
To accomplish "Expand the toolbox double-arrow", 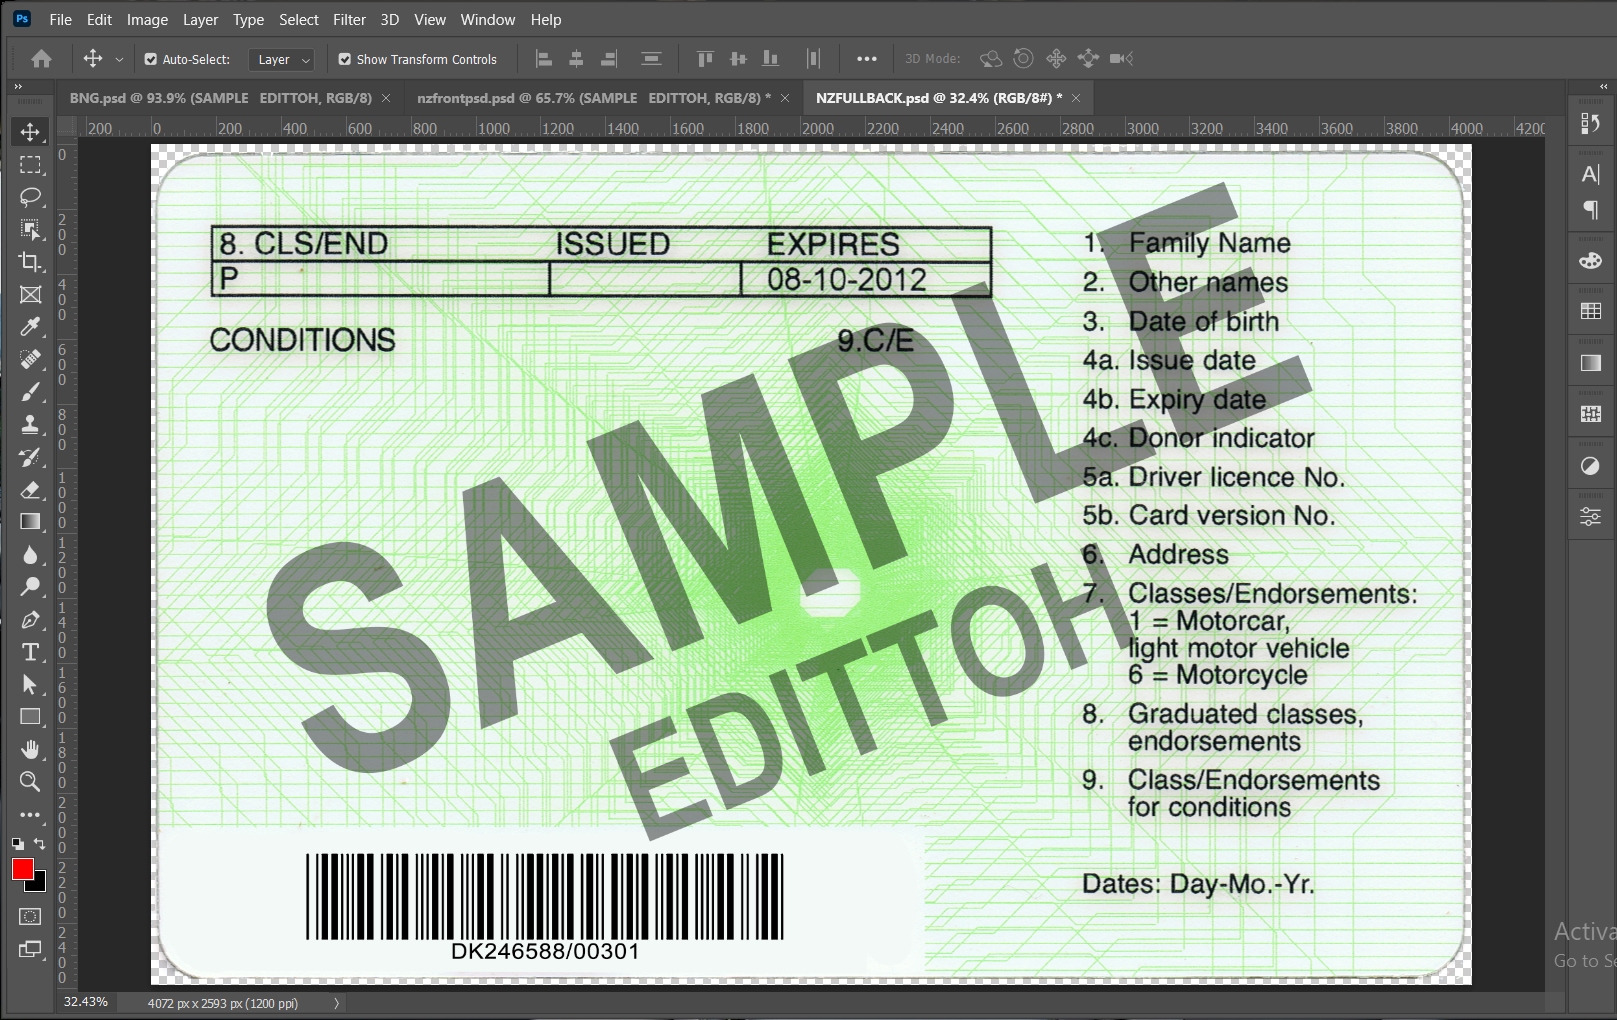I will (x=18, y=87).
